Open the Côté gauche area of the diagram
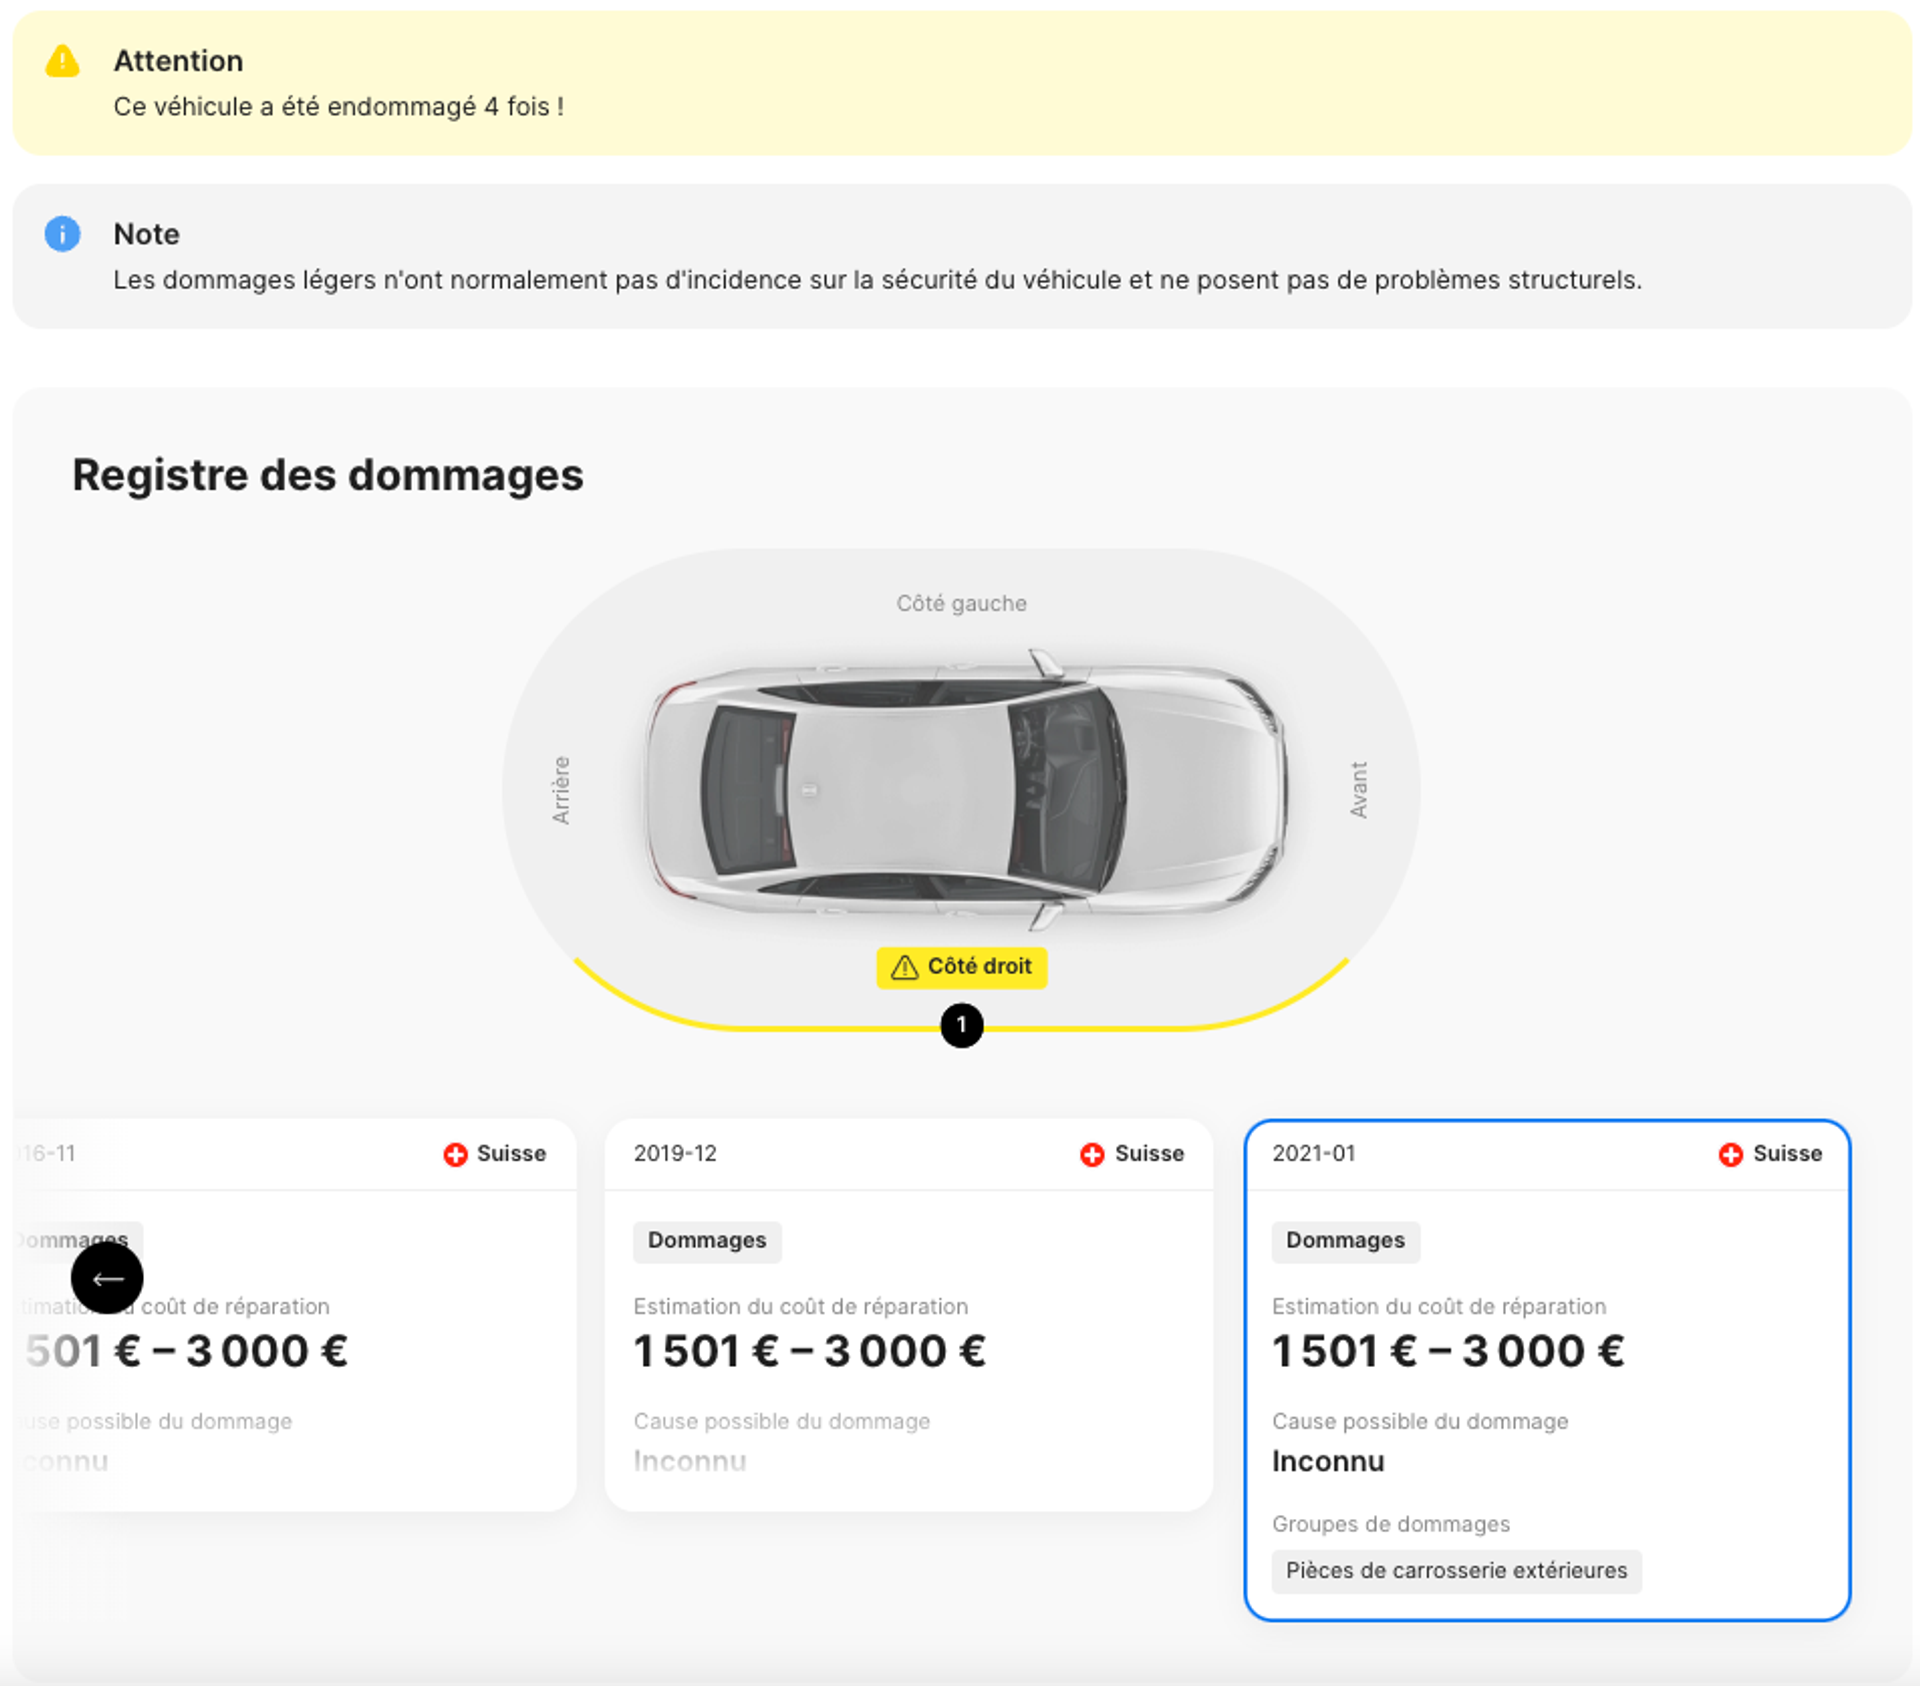The width and height of the screenshot is (1920, 1686). pyautogui.click(x=960, y=602)
